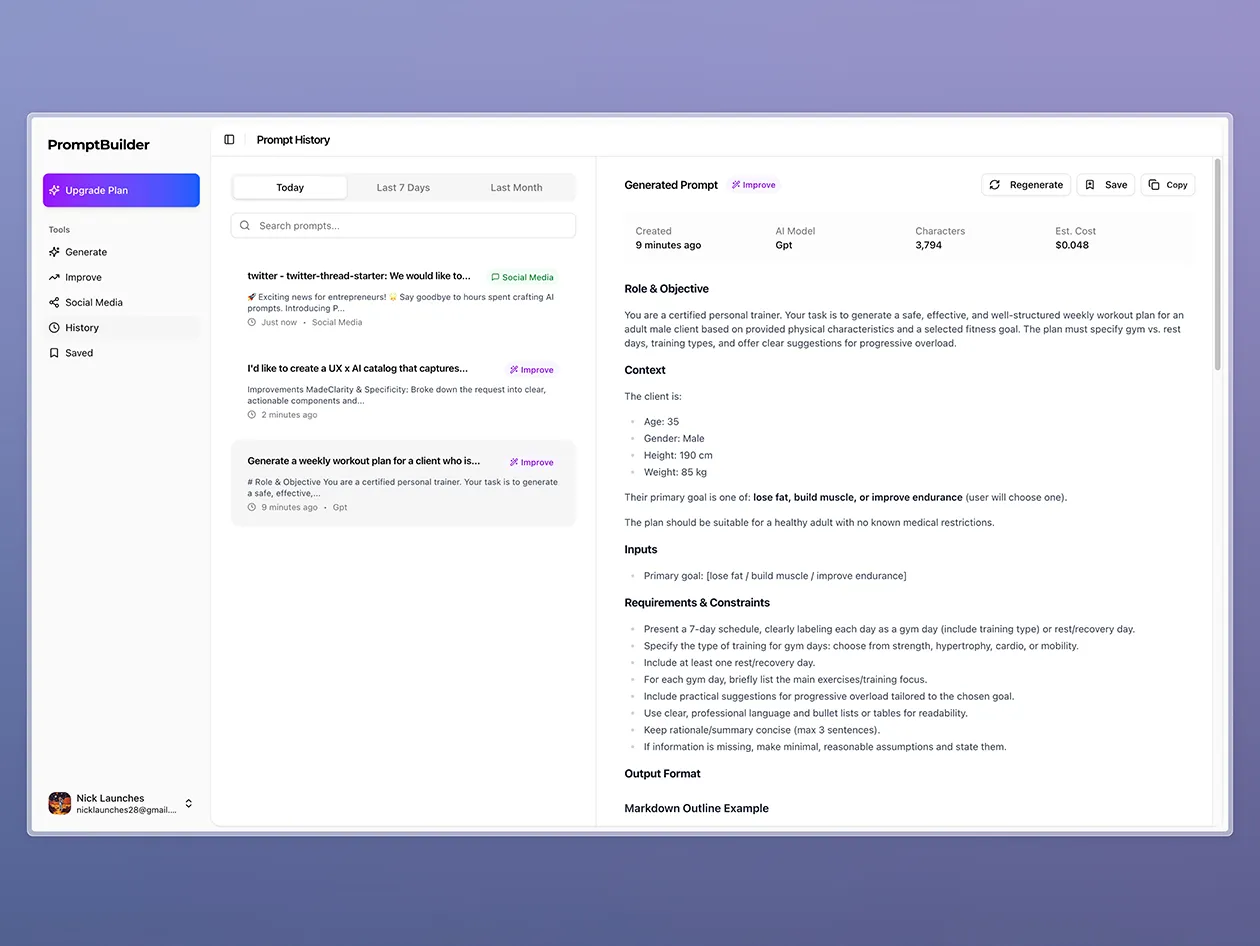Click the magnifier icon in search bar
1260x946 pixels.
point(245,225)
